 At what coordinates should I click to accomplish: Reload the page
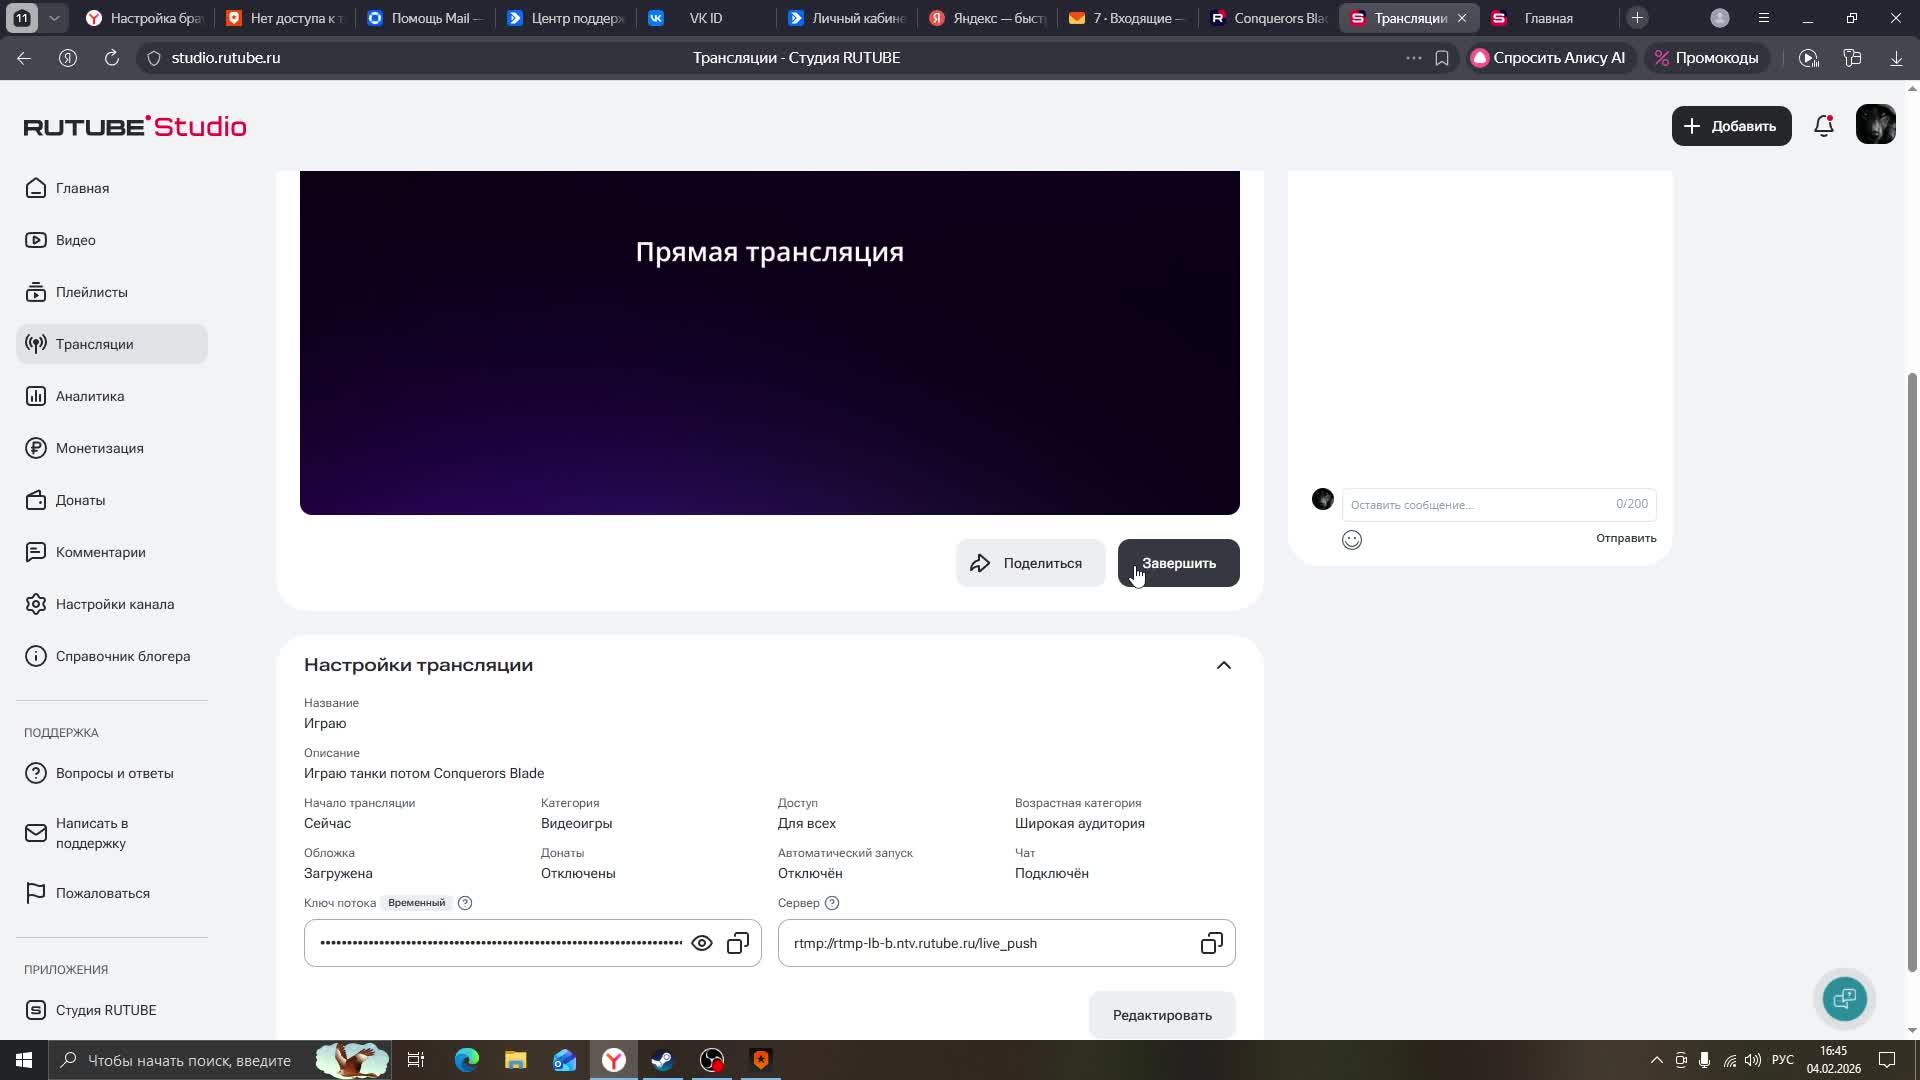point(112,58)
